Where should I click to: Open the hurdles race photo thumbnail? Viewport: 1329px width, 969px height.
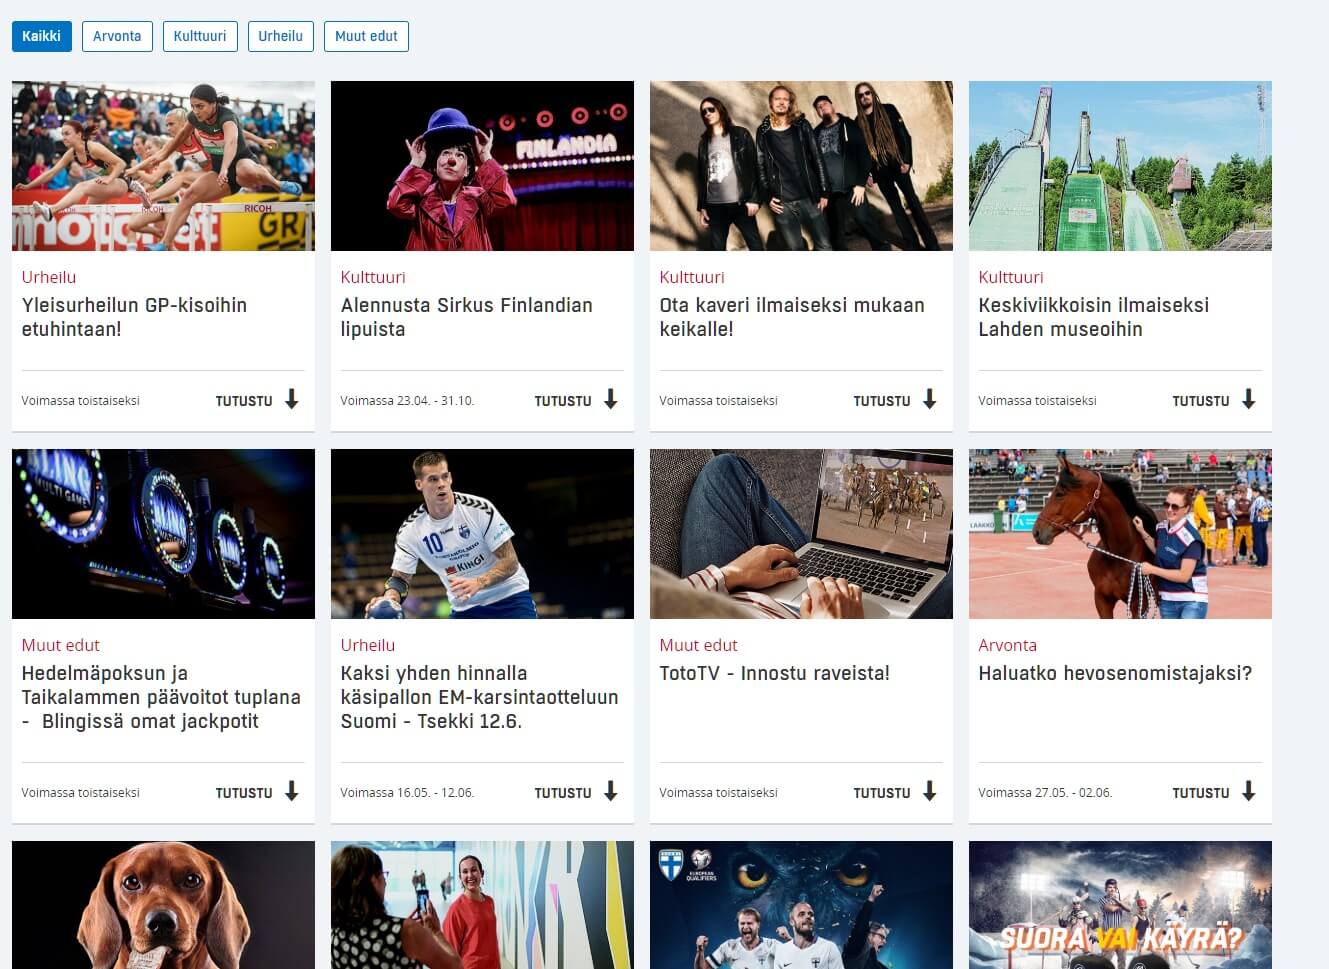[x=163, y=166]
